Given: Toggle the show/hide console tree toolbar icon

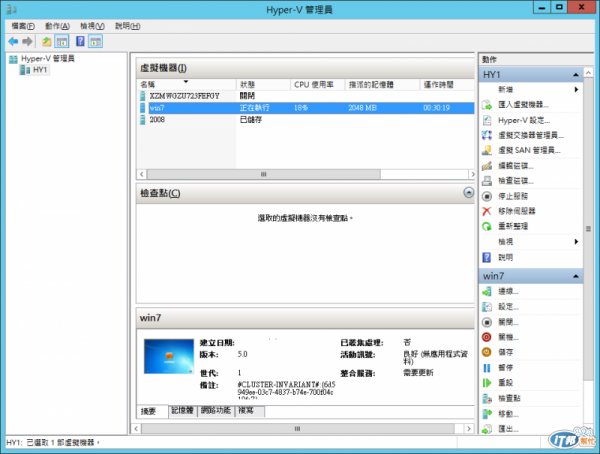Looking at the screenshot, I should 62,41.
